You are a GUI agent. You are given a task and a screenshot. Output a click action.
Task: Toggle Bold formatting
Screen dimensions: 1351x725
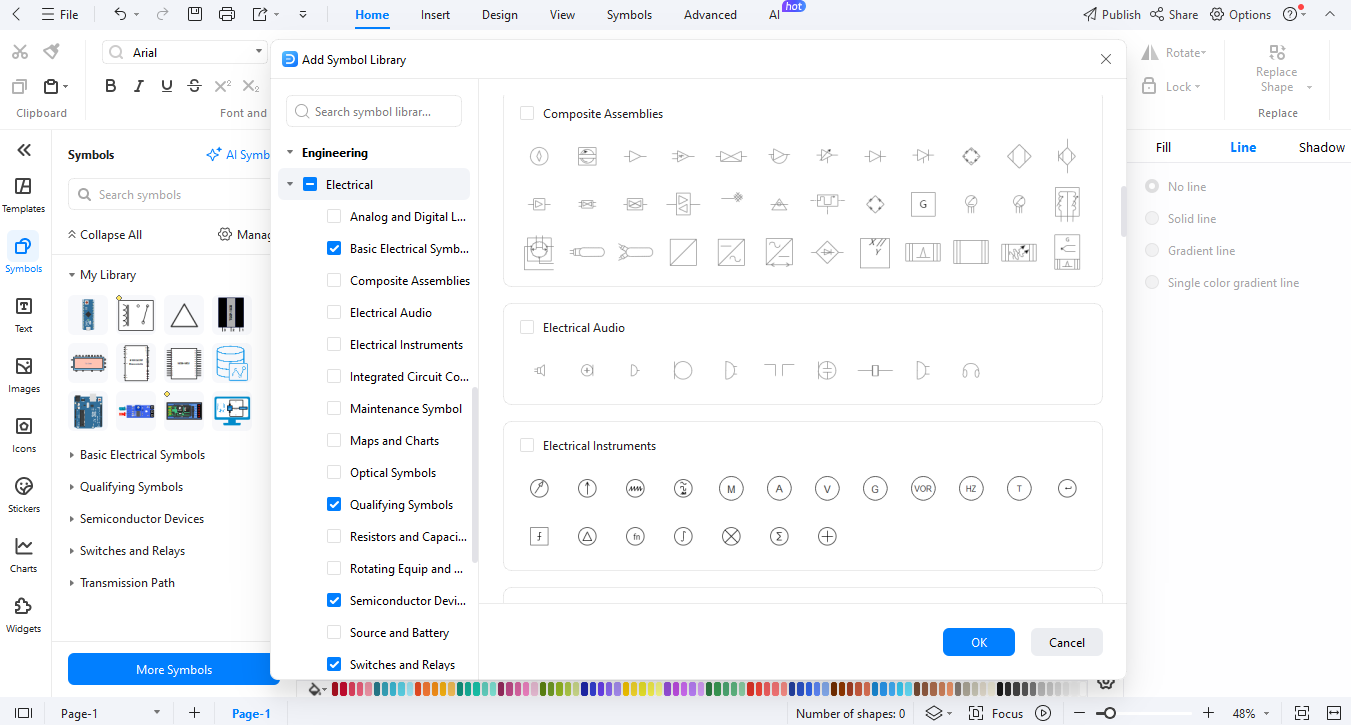click(x=111, y=86)
